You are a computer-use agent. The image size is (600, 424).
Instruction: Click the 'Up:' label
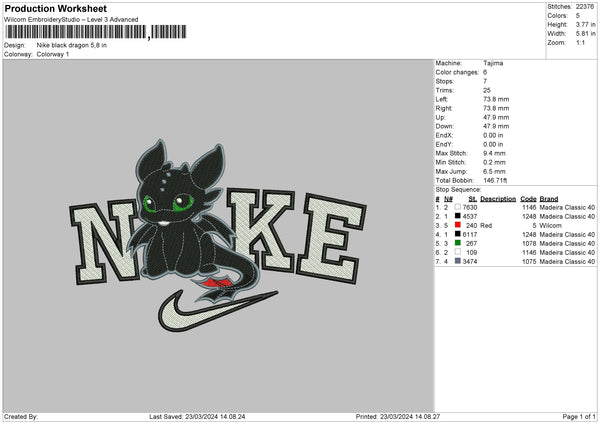pos(440,117)
